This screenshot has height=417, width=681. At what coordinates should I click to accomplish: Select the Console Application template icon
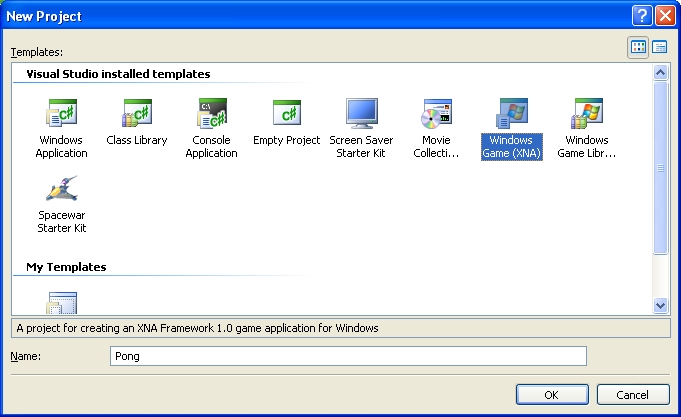click(x=212, y=113)
